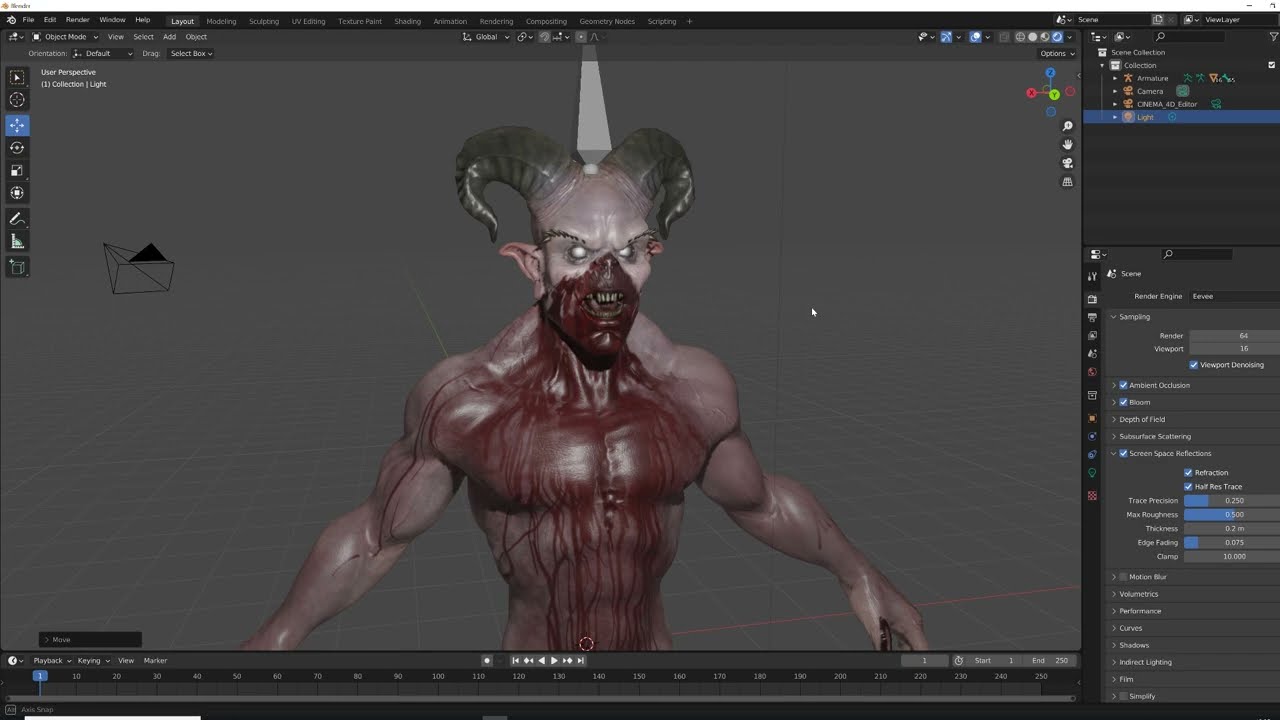1280x720 pixels.
Task: Toggle X-ray mode in viewport header
Action: pos(1002,37)
